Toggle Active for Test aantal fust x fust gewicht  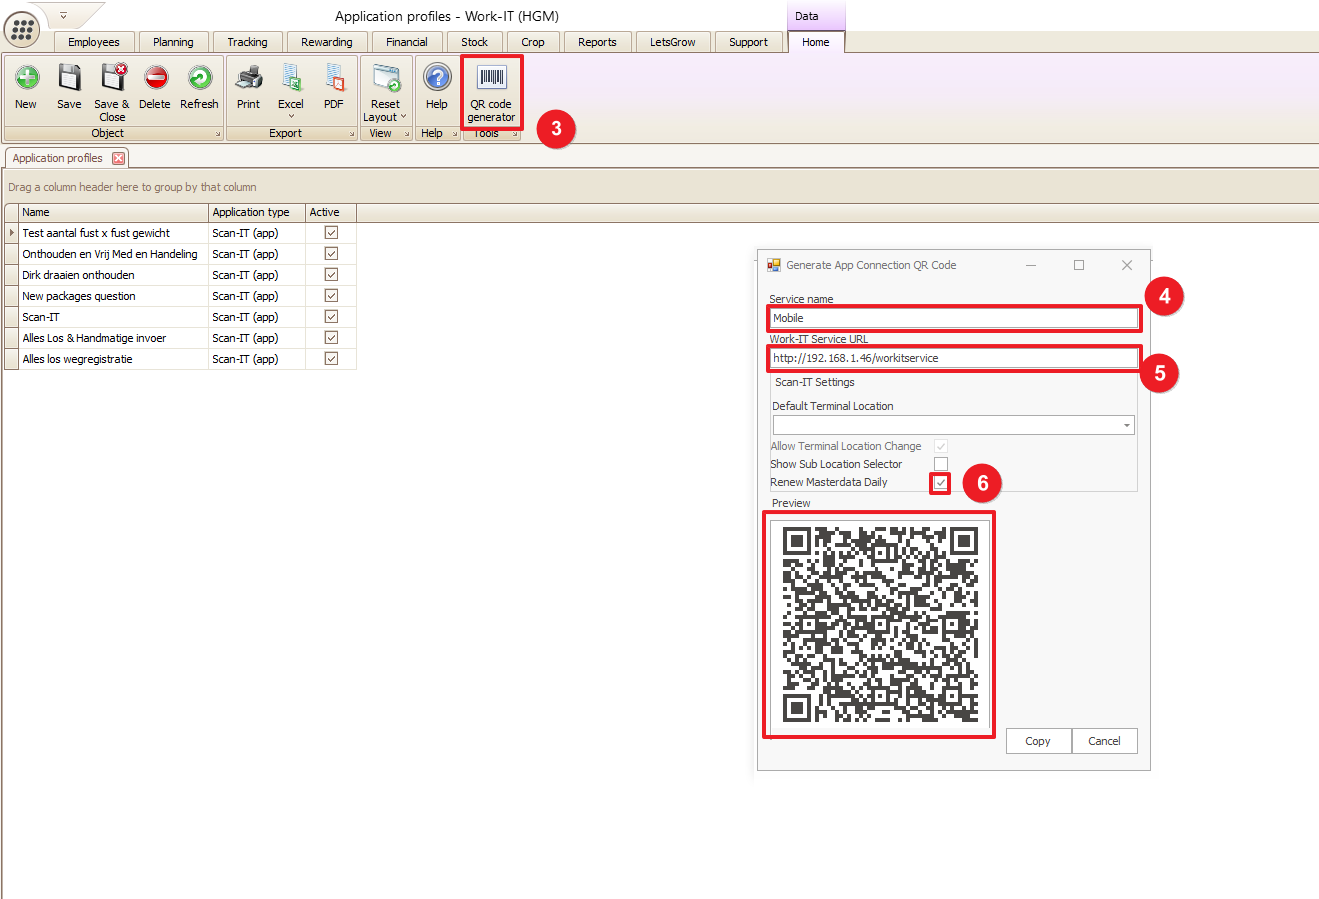pos(331,232)
